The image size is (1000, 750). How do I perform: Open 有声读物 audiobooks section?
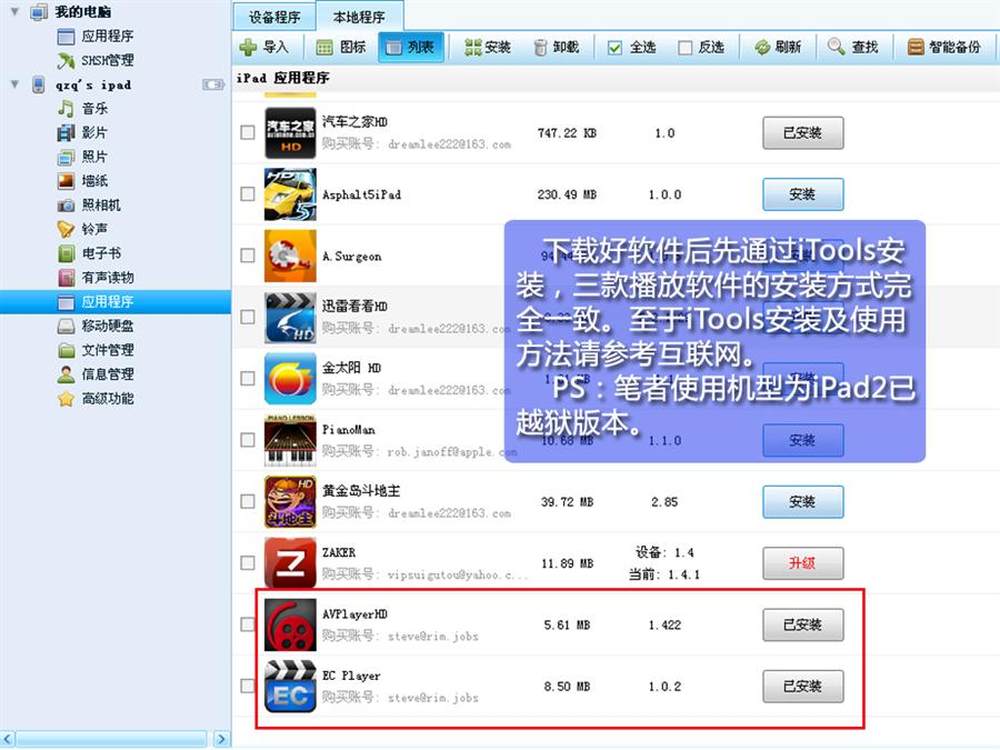[96, 277]
